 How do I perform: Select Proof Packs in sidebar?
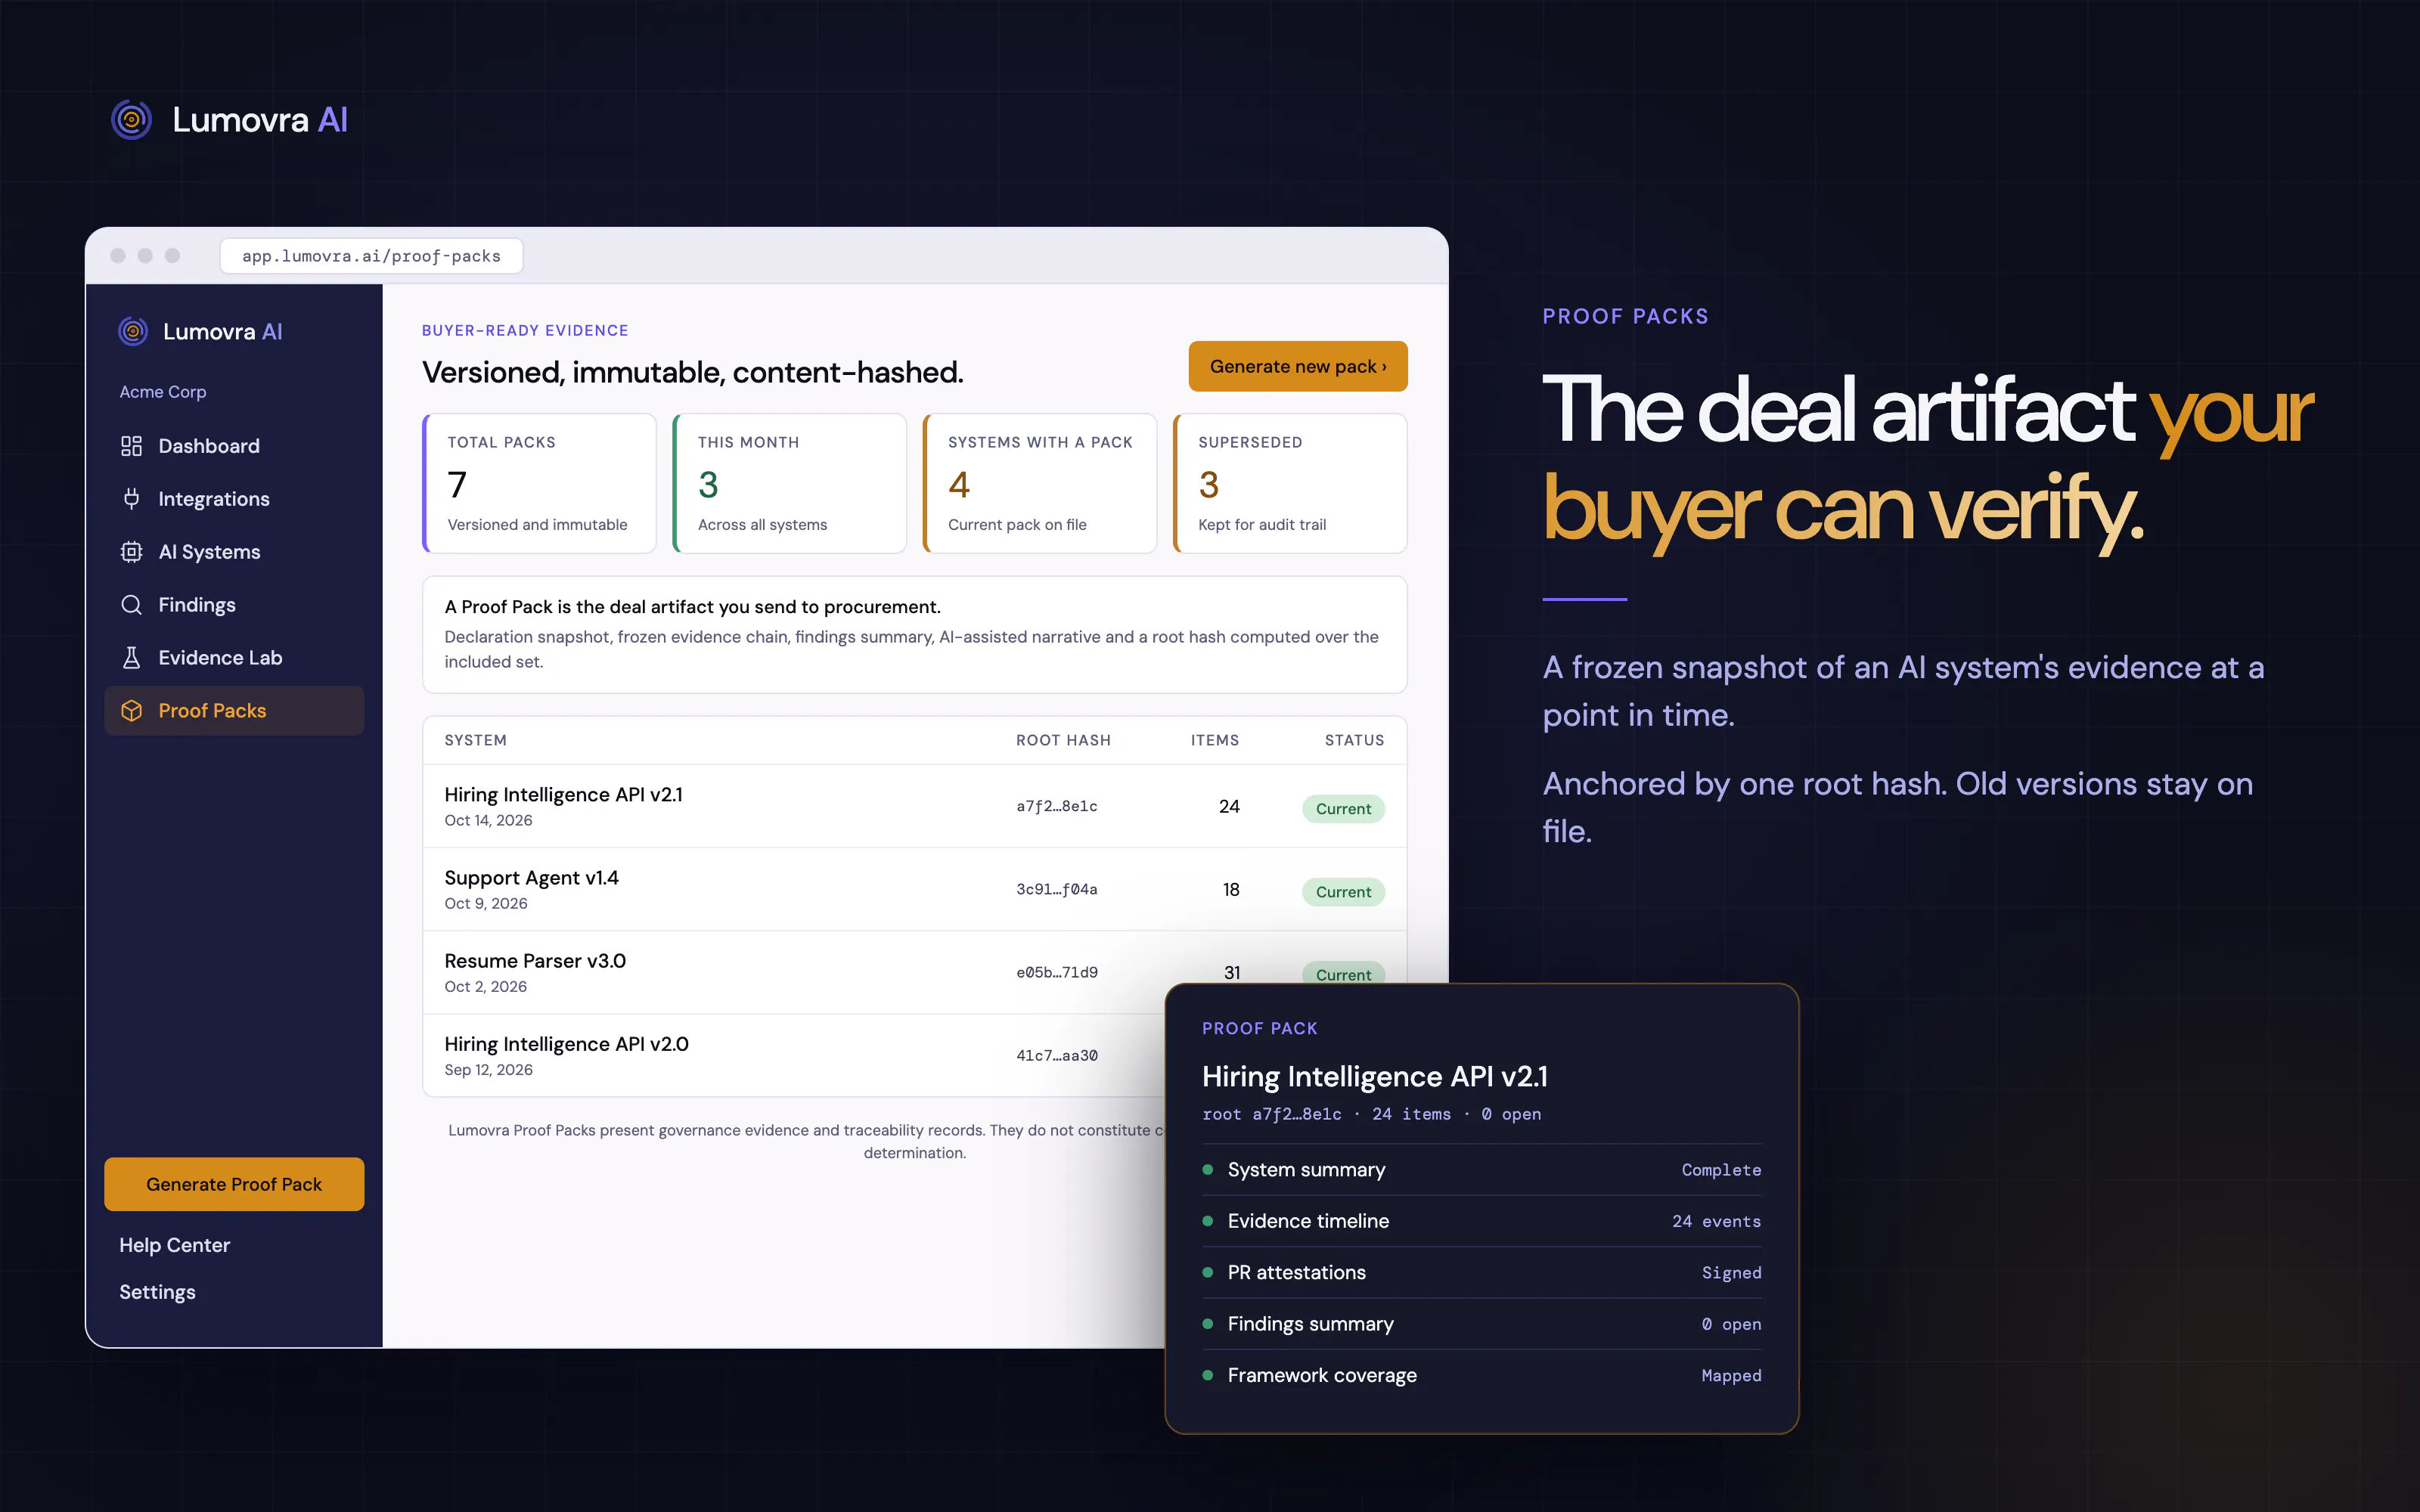coord(234,711)
